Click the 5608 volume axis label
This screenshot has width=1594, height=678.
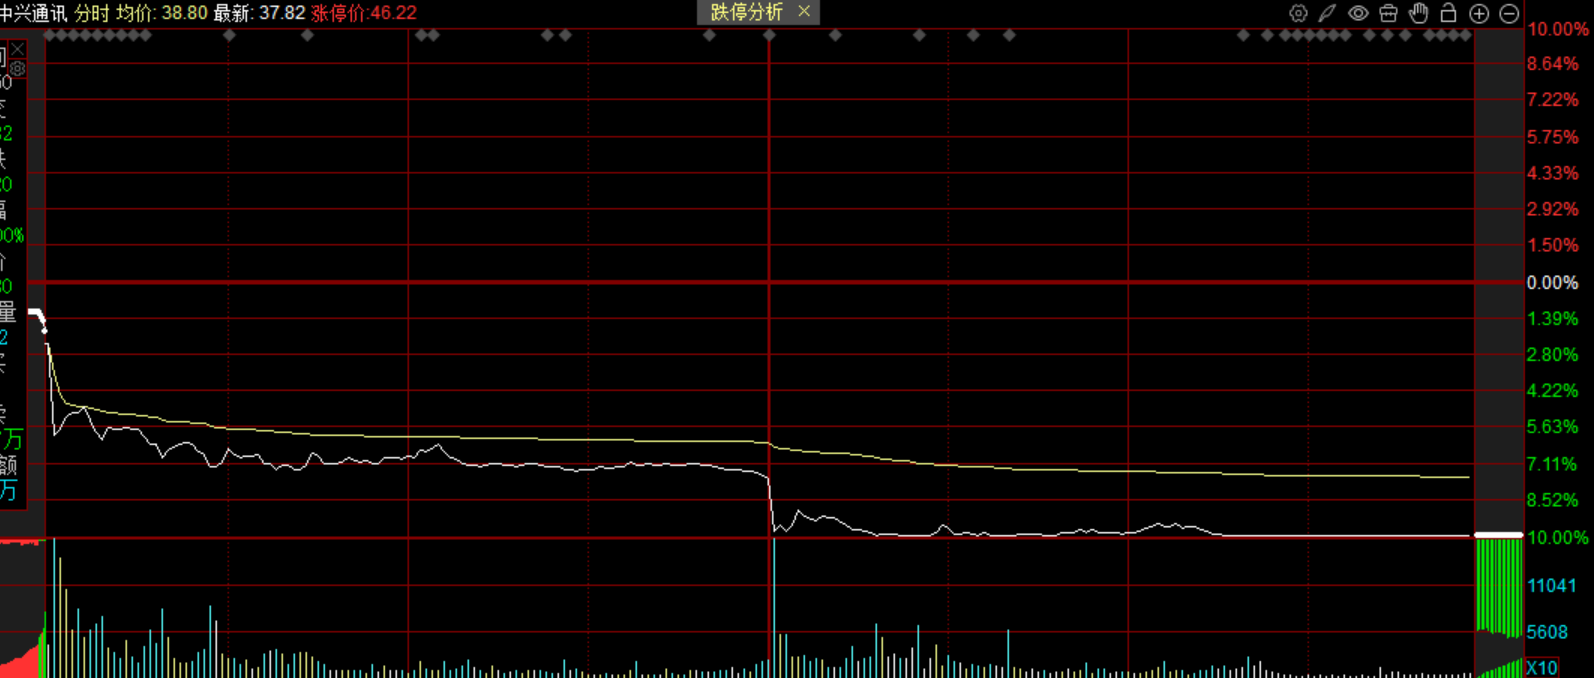click(1547, 632)
